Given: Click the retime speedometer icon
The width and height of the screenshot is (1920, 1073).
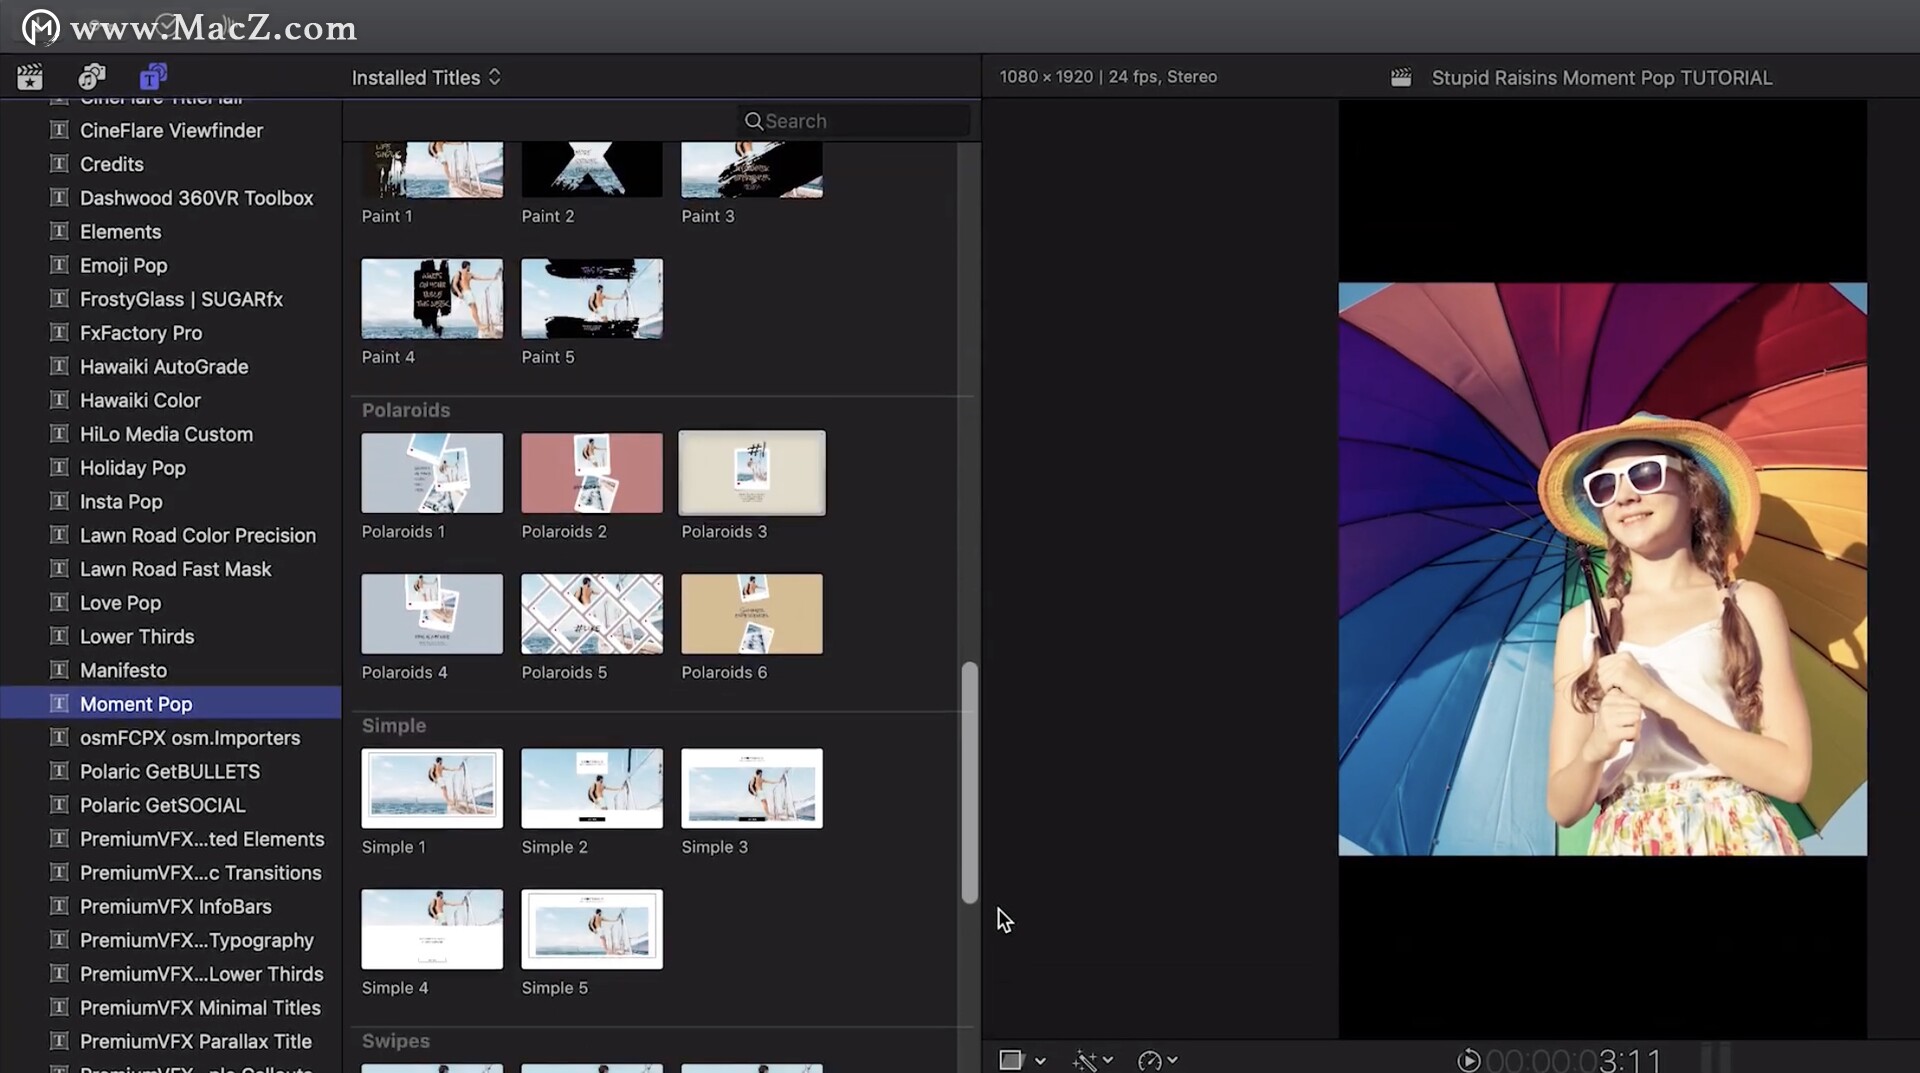Looking at the screenshot, I should (x=1150, y=1060).
